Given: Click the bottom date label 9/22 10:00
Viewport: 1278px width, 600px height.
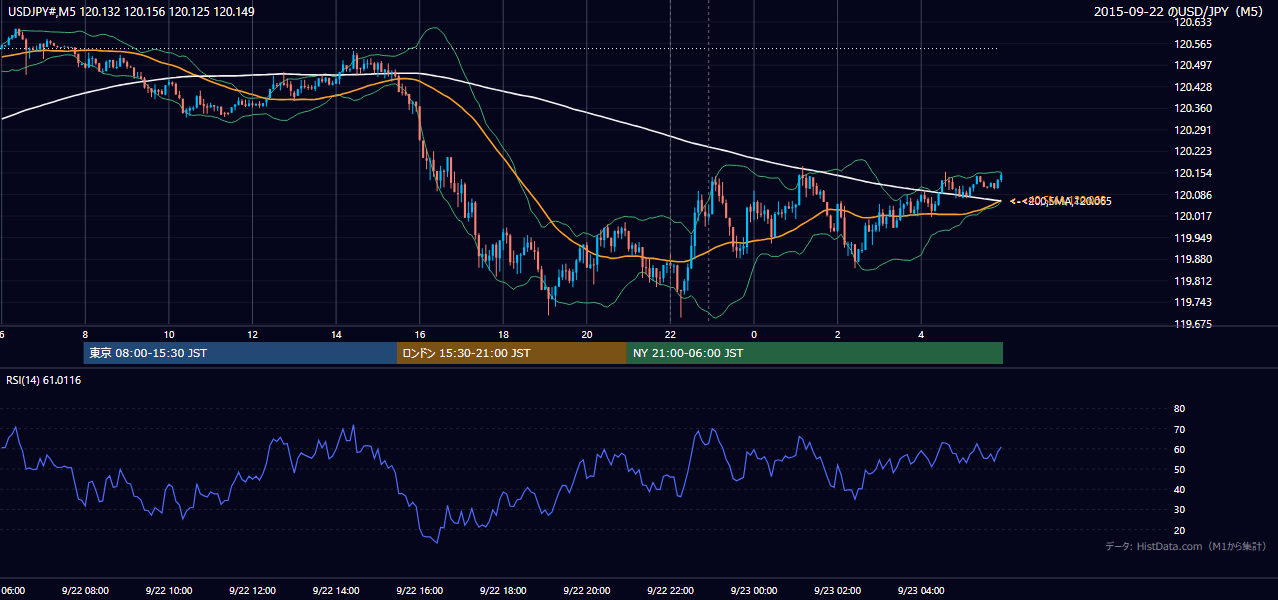Looking at the screenshot, I should pyautogui.click(x=168, y=591).
